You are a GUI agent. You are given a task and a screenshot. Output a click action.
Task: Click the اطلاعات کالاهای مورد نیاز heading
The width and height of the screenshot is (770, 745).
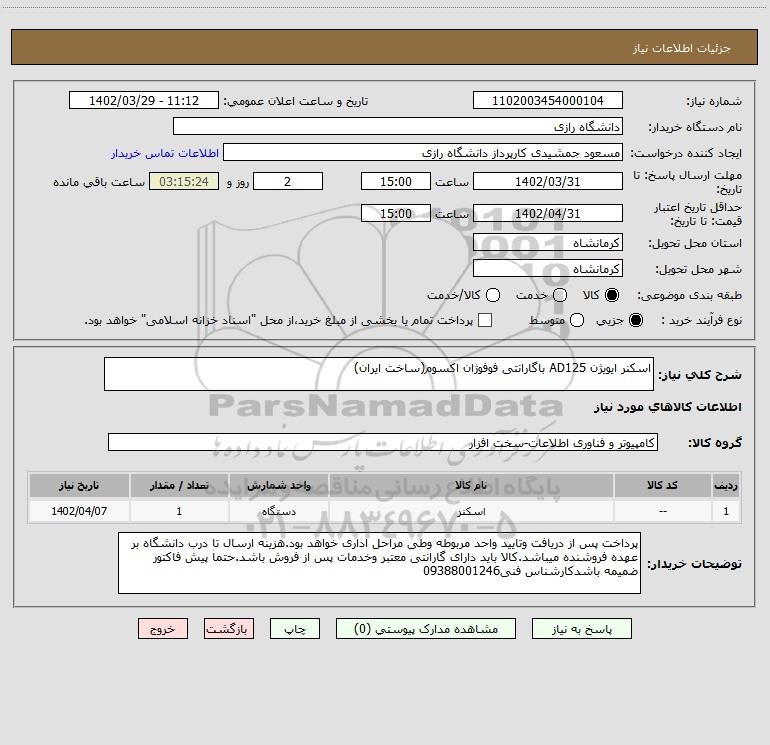(x=667, y=407)
